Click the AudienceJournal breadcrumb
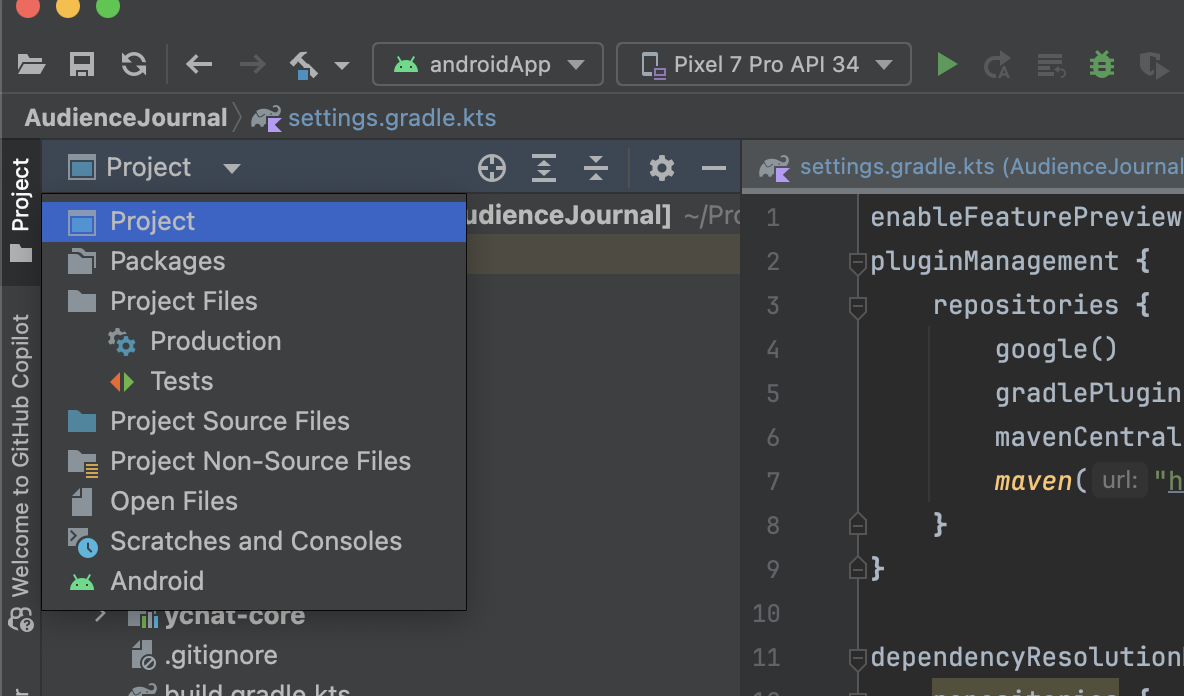The width and height of the screenshot is (1184, 696). (125, 117)
